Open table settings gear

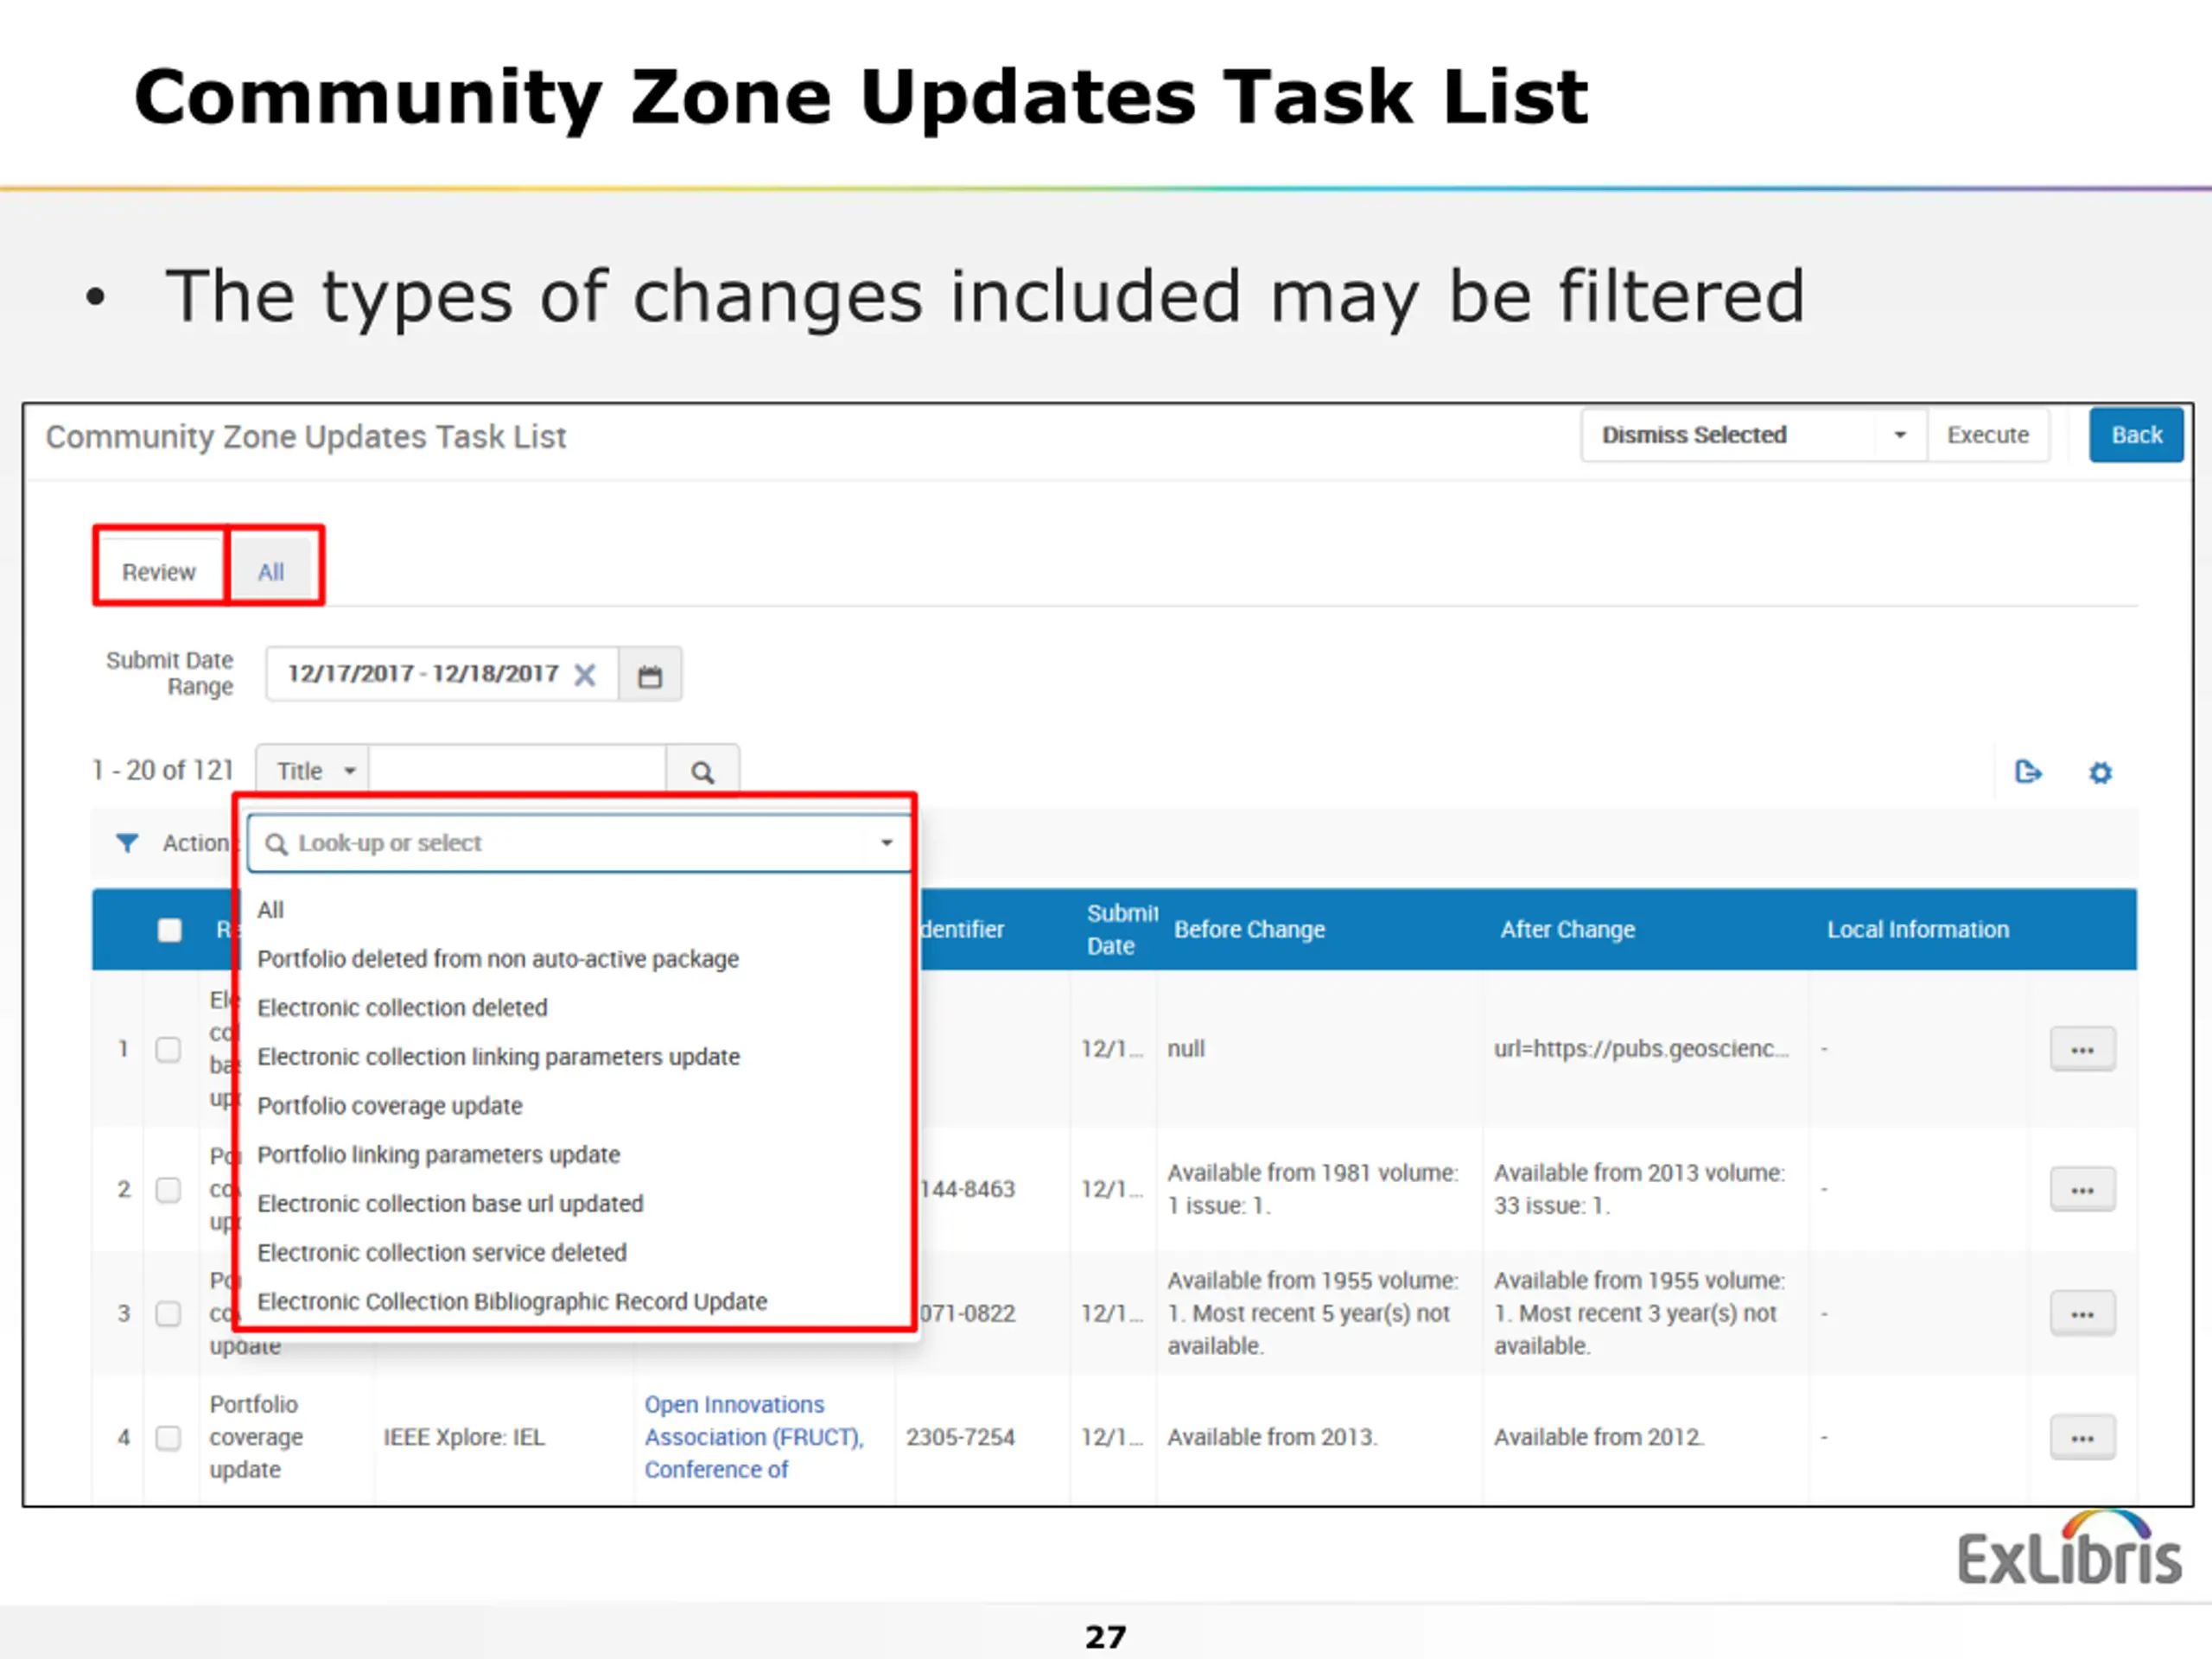(x=2100, y=772)
